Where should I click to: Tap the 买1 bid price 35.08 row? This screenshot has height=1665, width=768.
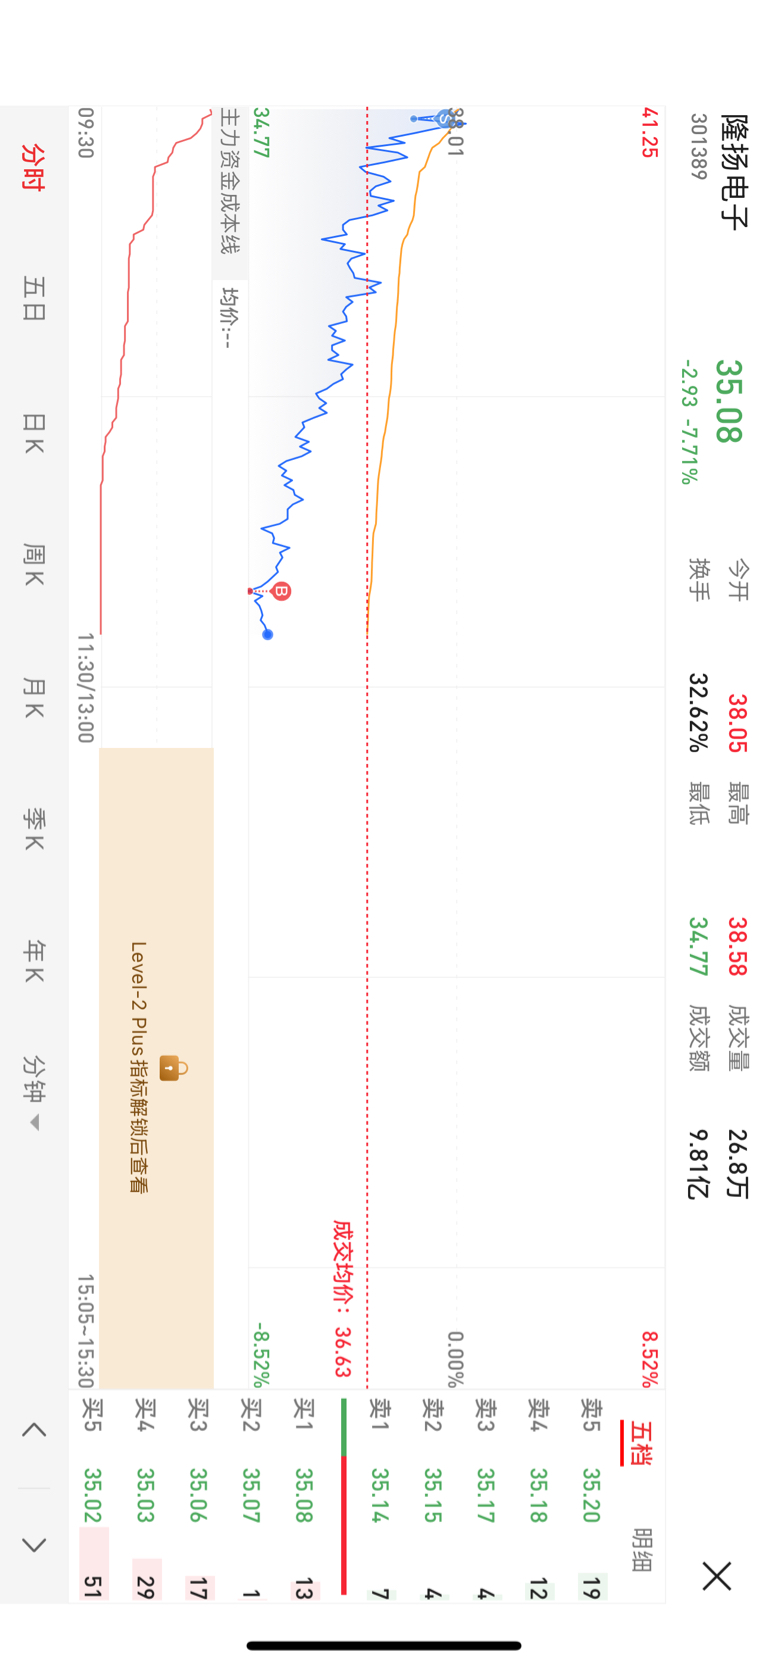(305, 1496)
